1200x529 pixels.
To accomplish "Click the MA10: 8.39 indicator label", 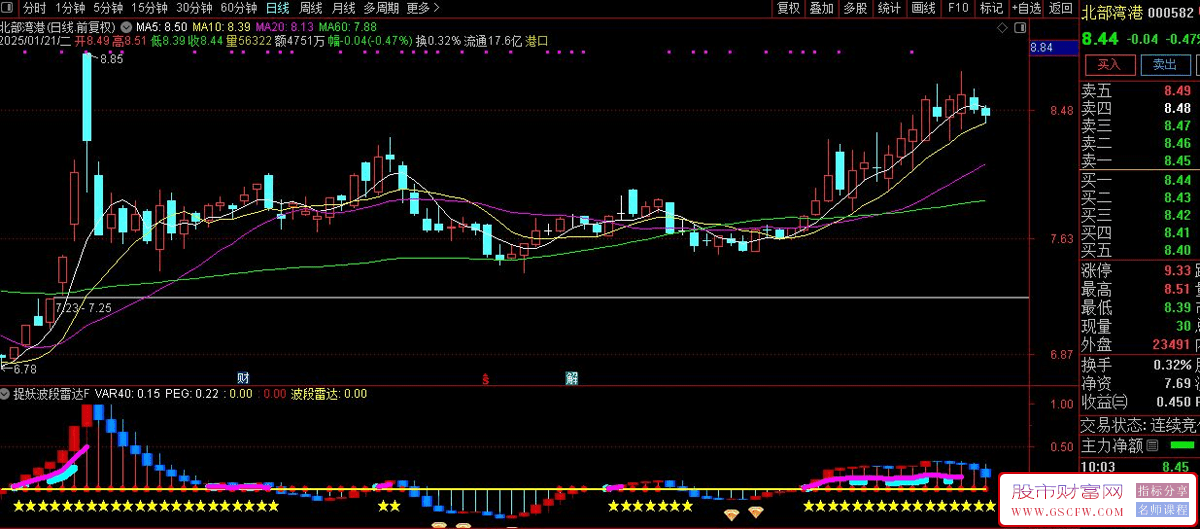I will (x=221, y=27).
